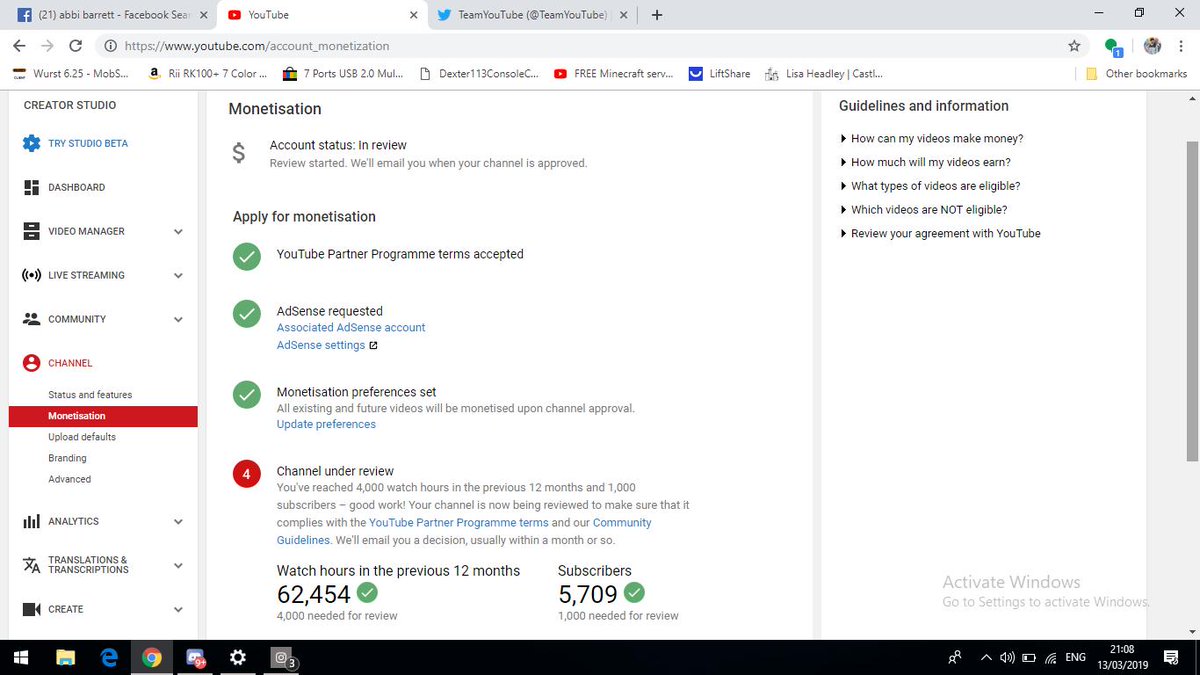Expand 'How much will my videos earn?'
This screenshot has height=675, width=1200.
coord(925,162)
